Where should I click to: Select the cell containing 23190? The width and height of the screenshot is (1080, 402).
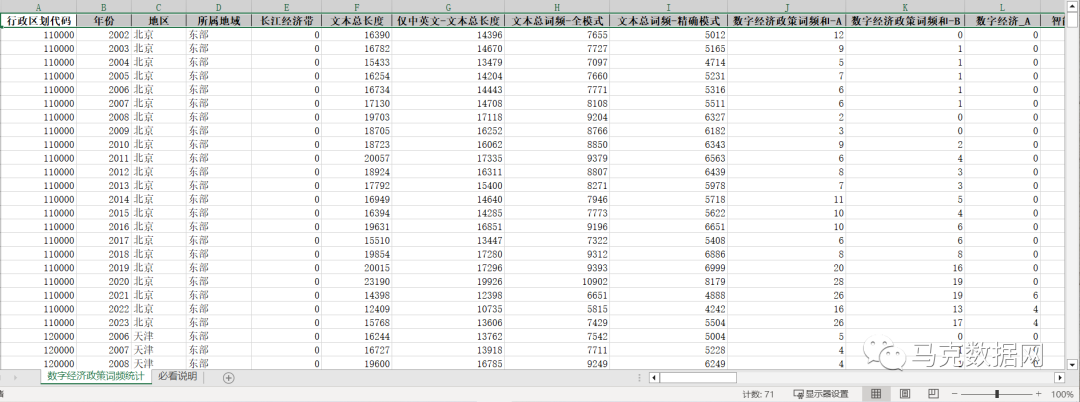[356, 282]
